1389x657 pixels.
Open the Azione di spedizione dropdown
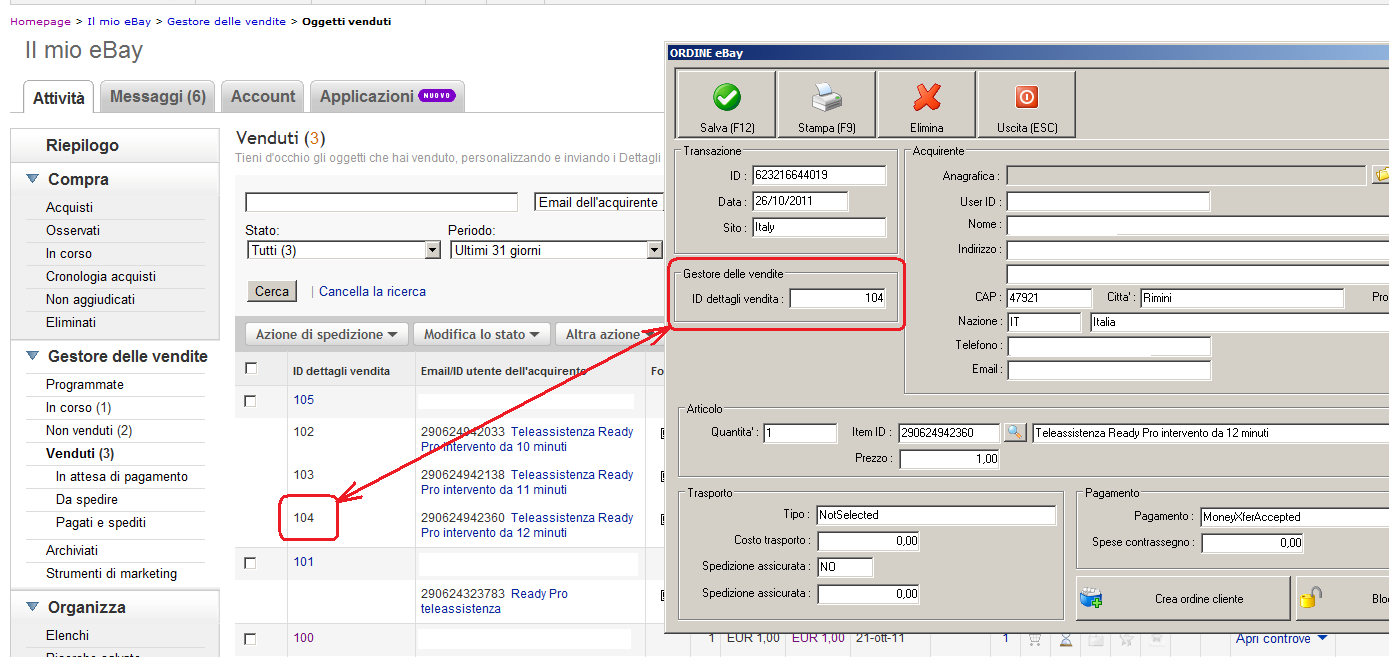pyautogui.click(x=327, y=334)
